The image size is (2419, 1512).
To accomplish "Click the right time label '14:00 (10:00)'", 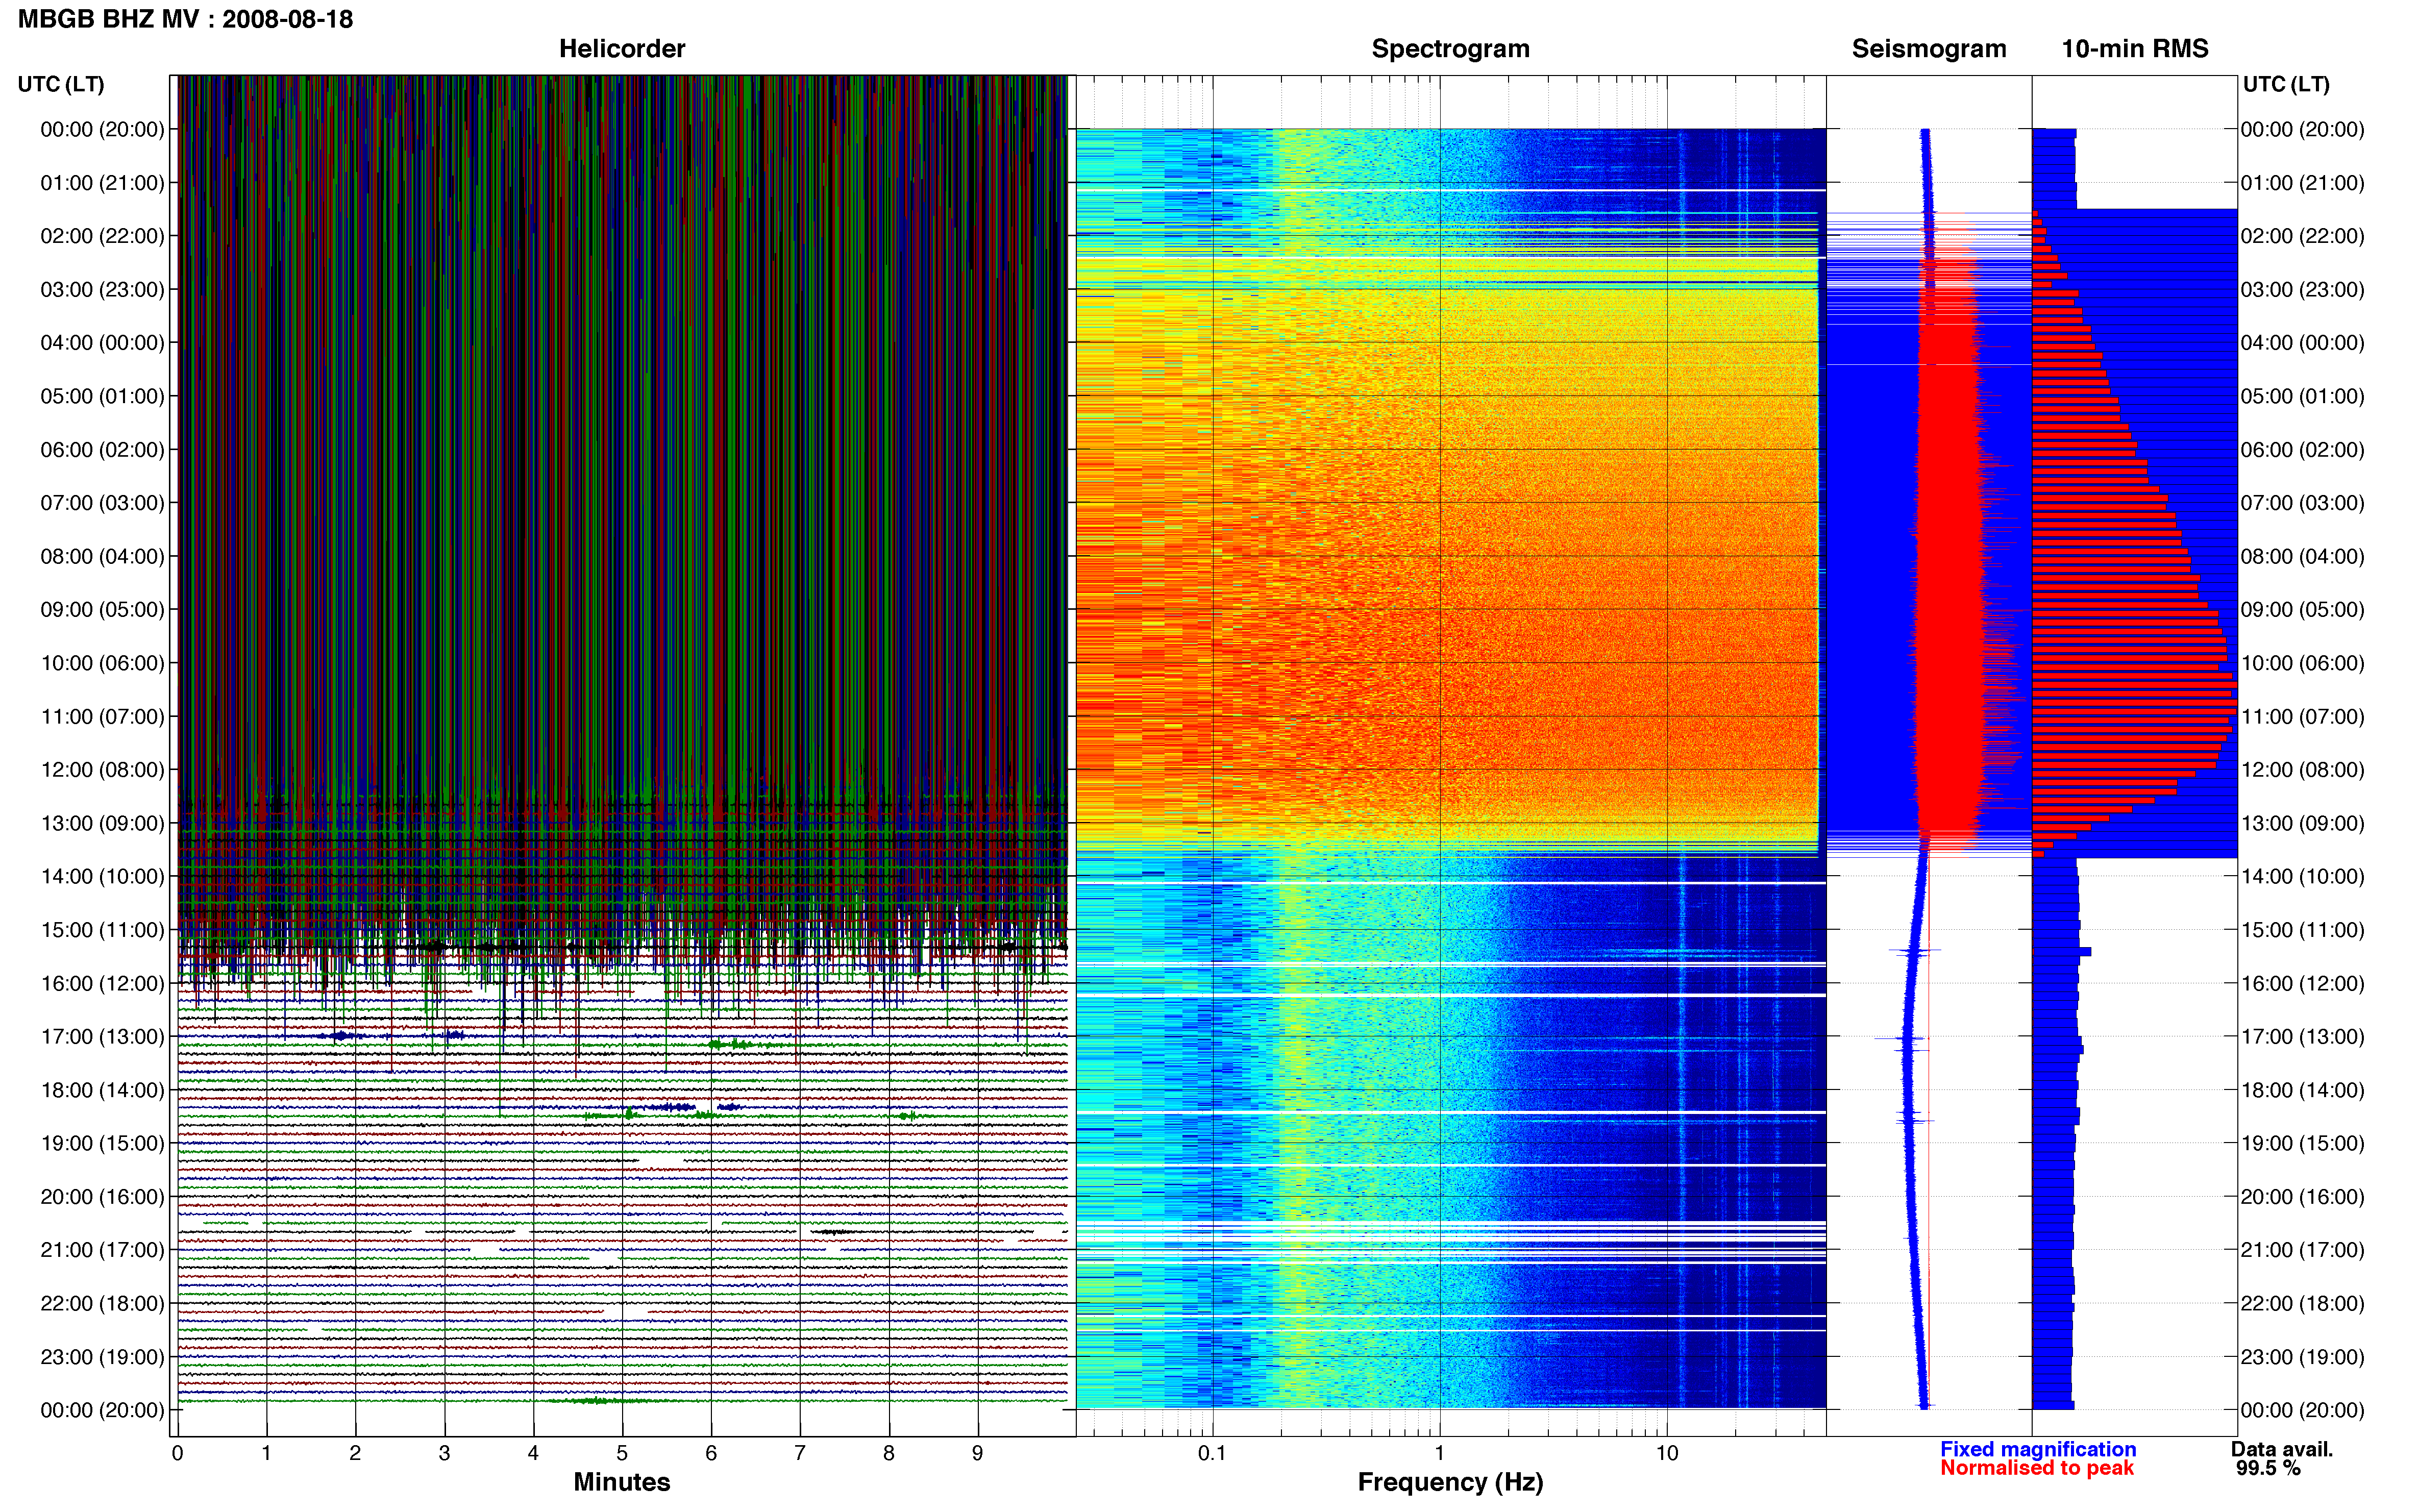I will point(2303,876).
